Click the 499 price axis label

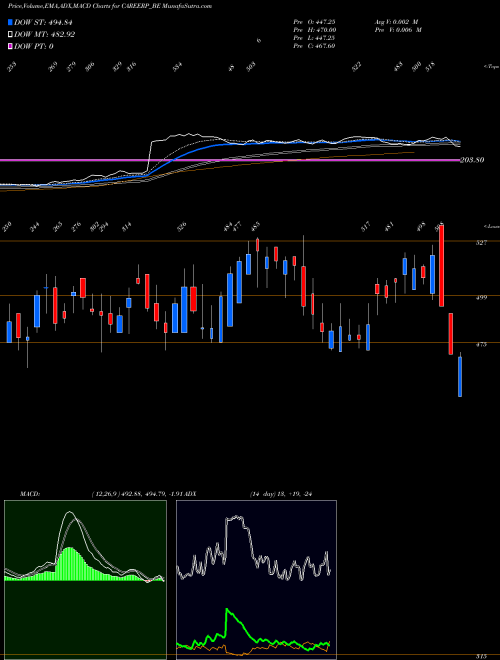pos(481,298)
